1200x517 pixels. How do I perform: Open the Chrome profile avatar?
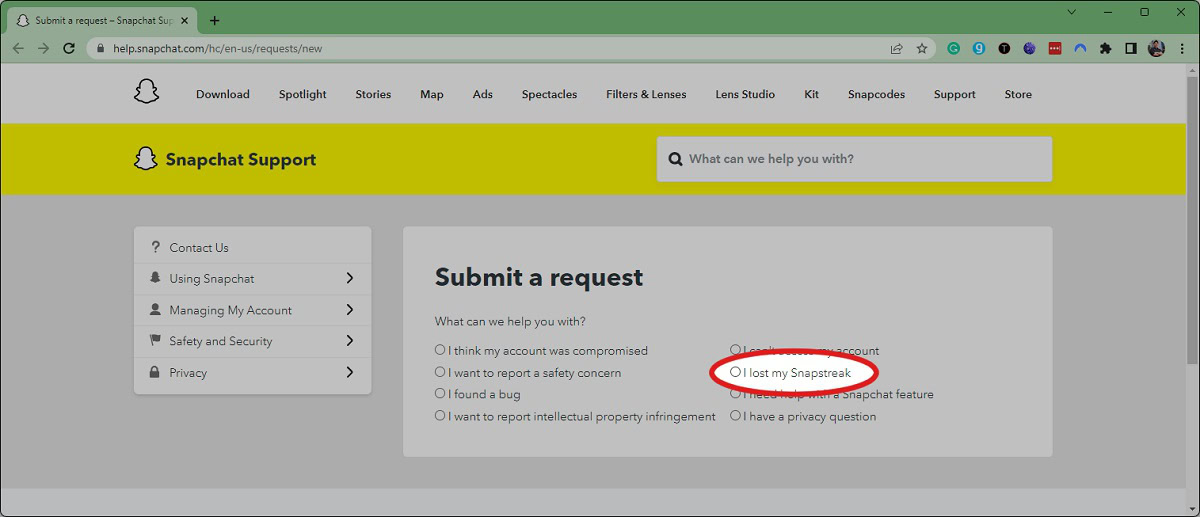point(1156,48)
